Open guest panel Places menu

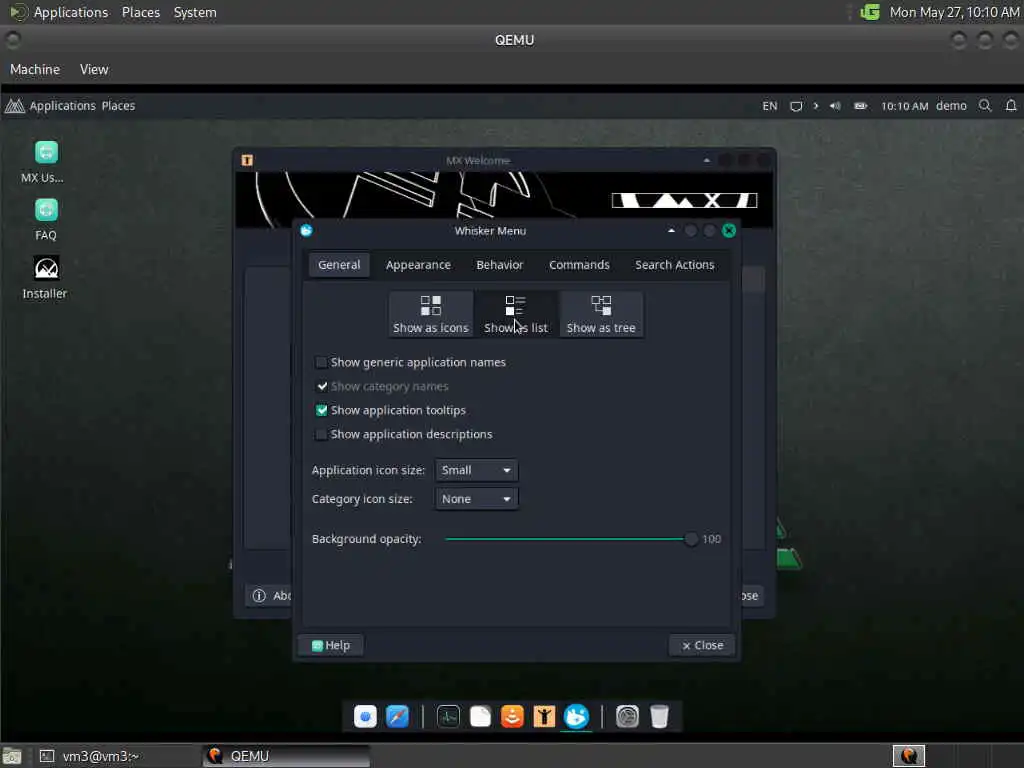pos(118,106)
